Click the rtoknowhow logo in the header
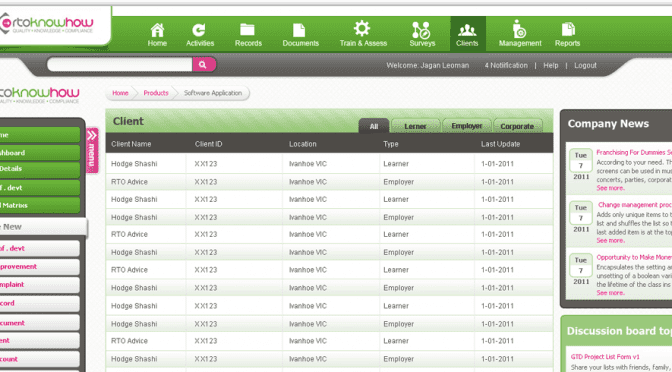 47,24
